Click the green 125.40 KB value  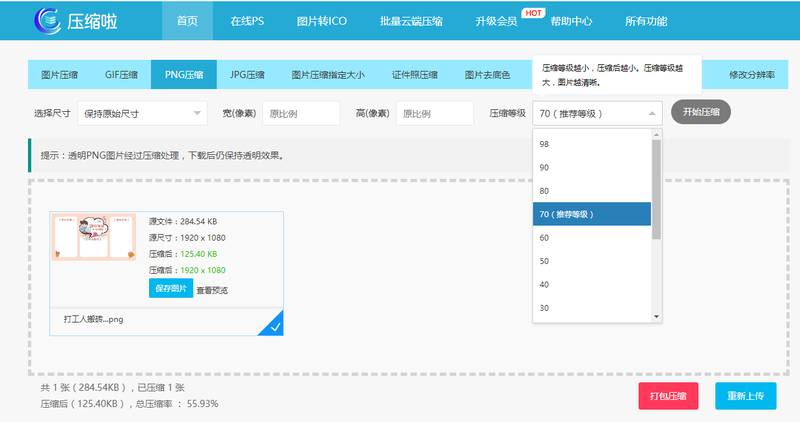199,254
